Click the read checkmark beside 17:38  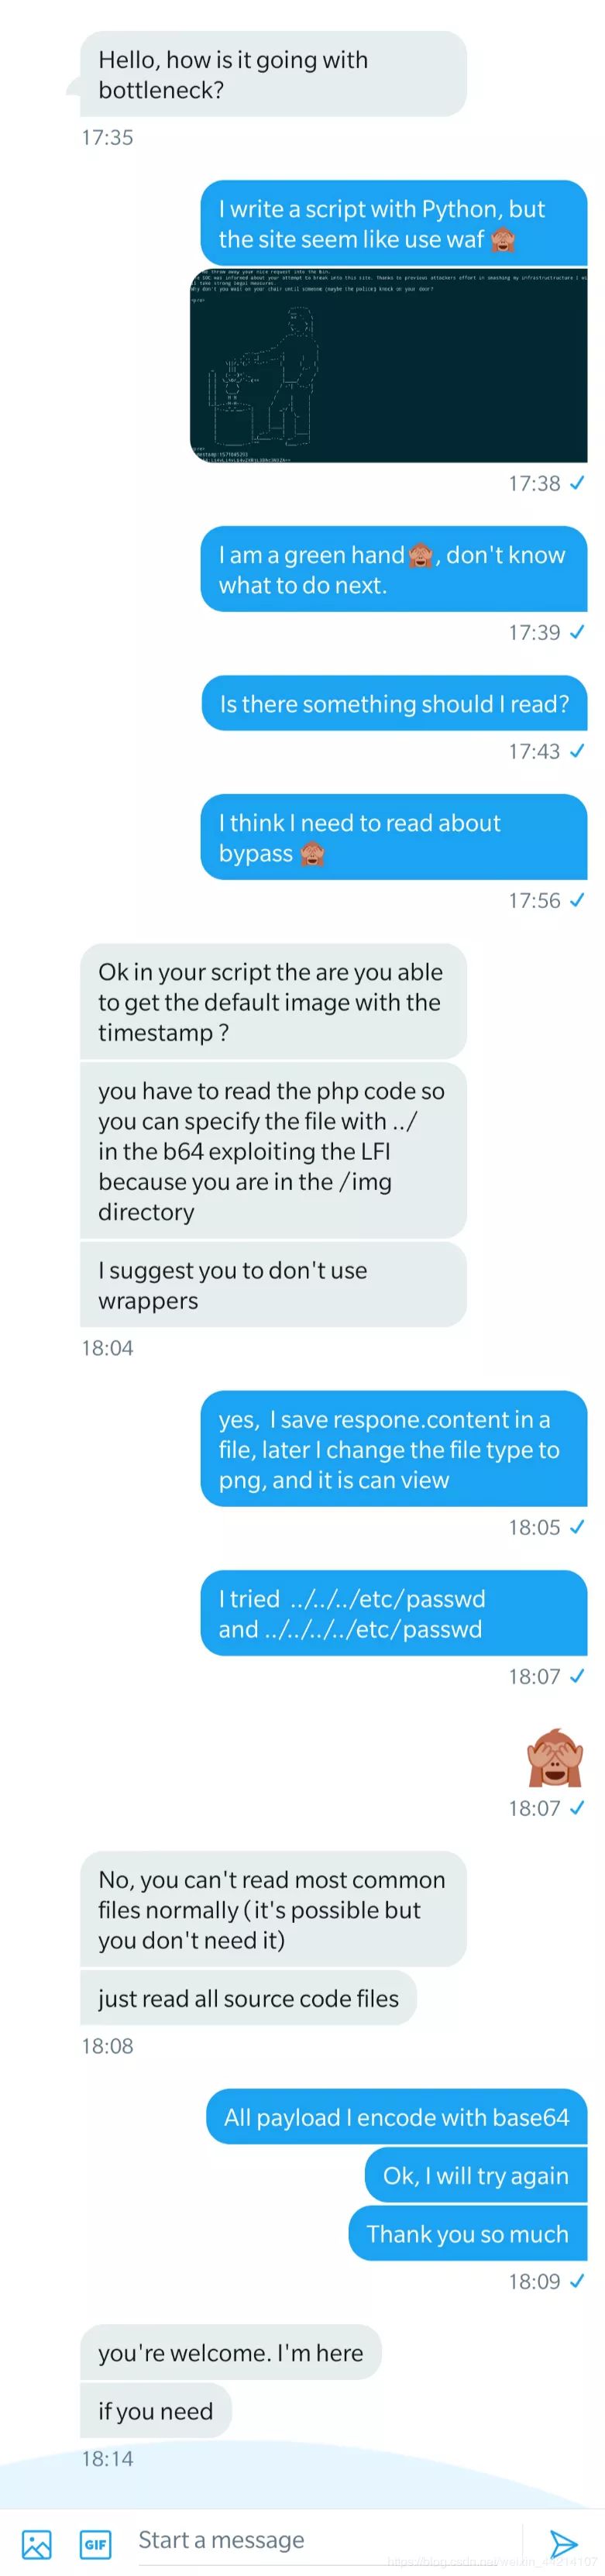click(577, 484)
